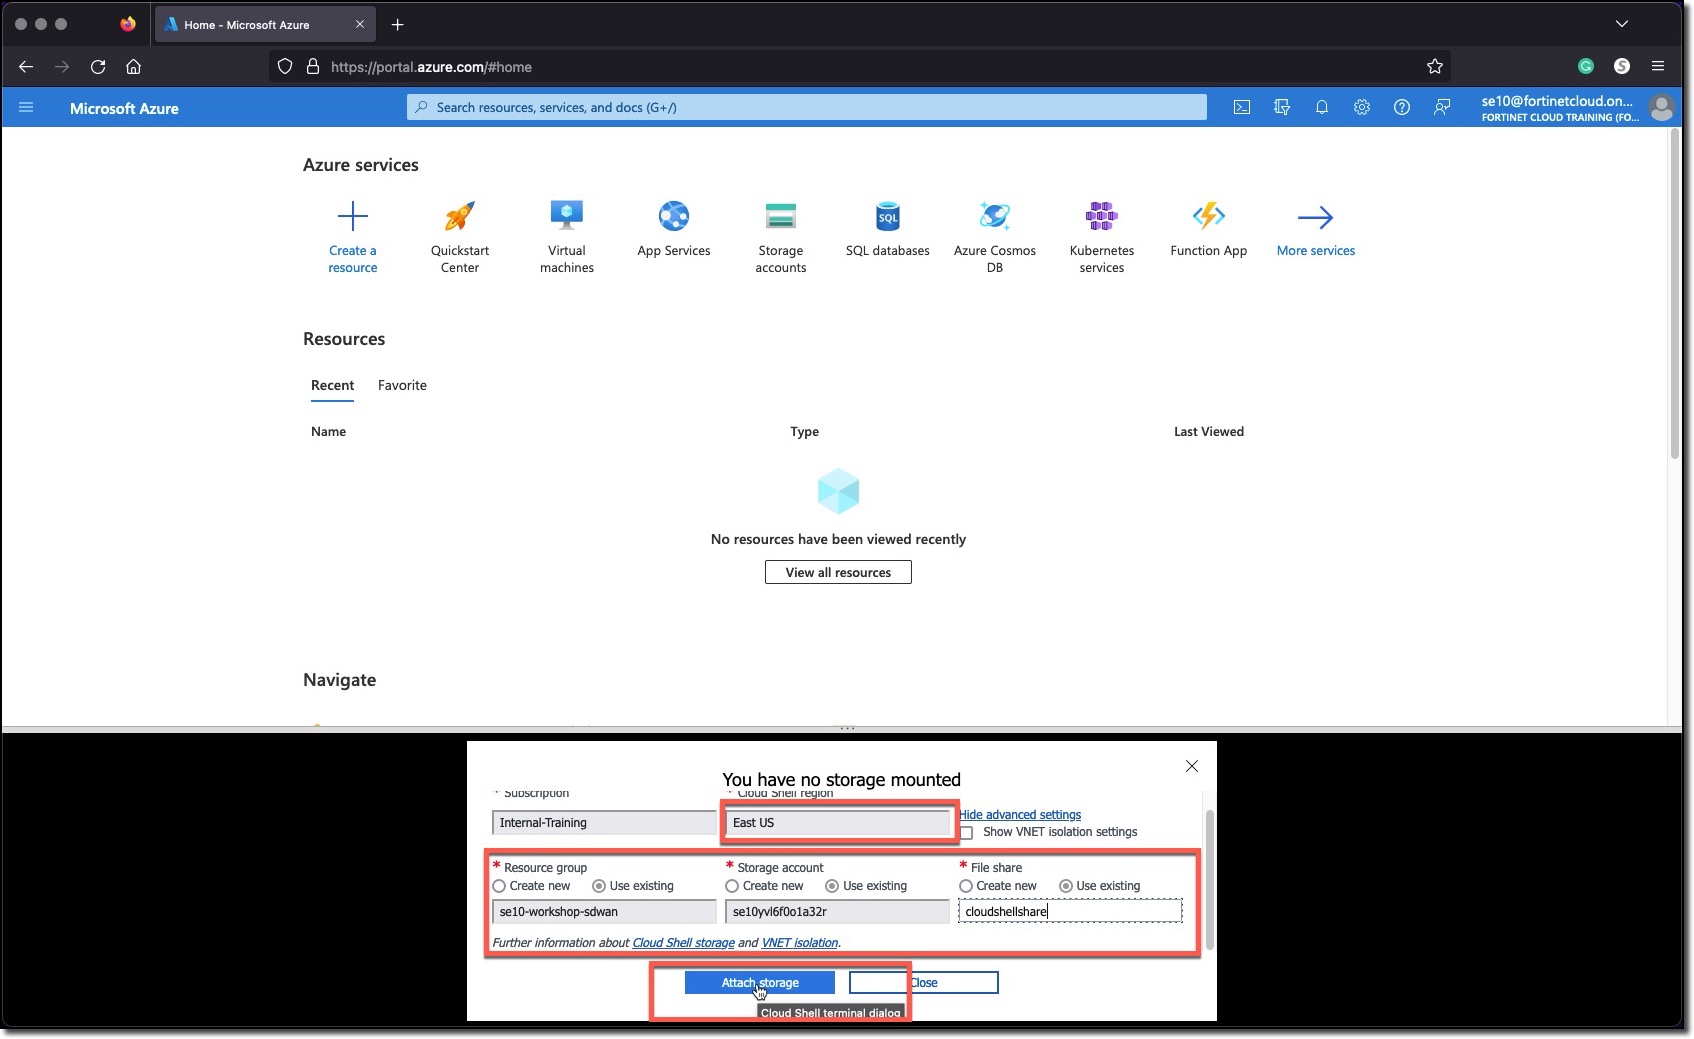
Task: Select File share Create new radio
Action: [x=966, y=886]
